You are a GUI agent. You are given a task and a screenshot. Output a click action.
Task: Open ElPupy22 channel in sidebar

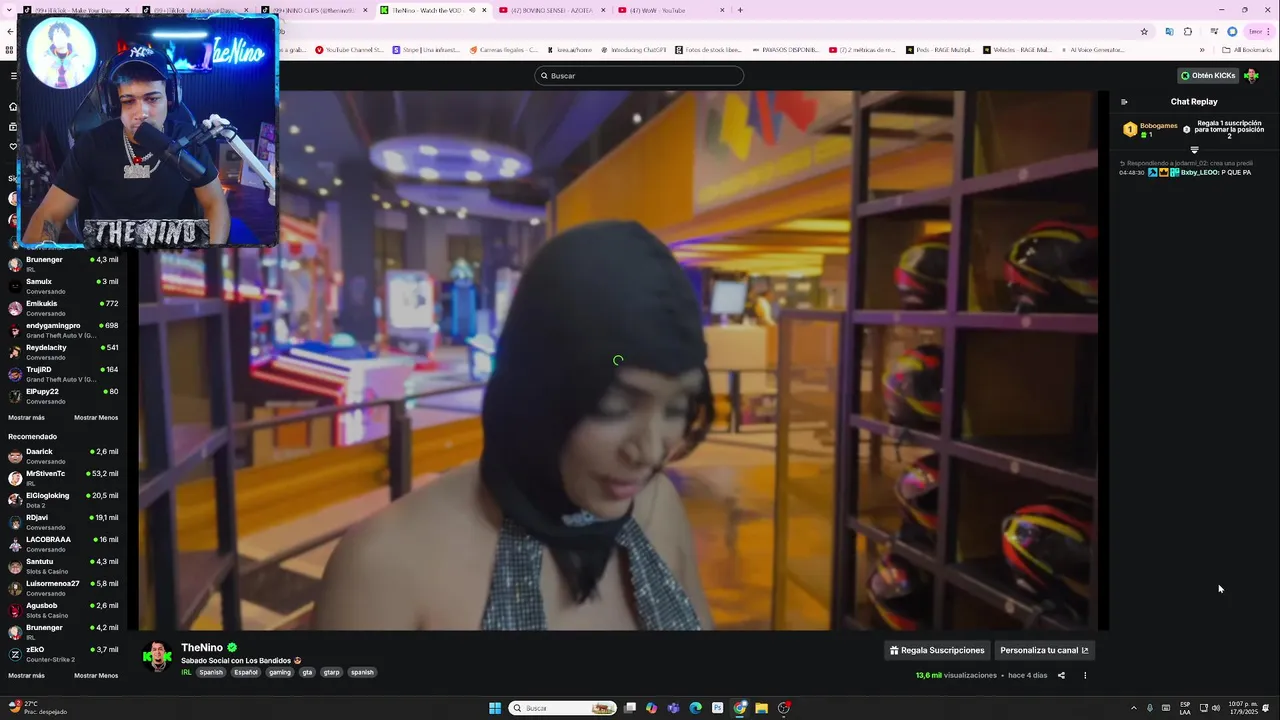[64, 396]
